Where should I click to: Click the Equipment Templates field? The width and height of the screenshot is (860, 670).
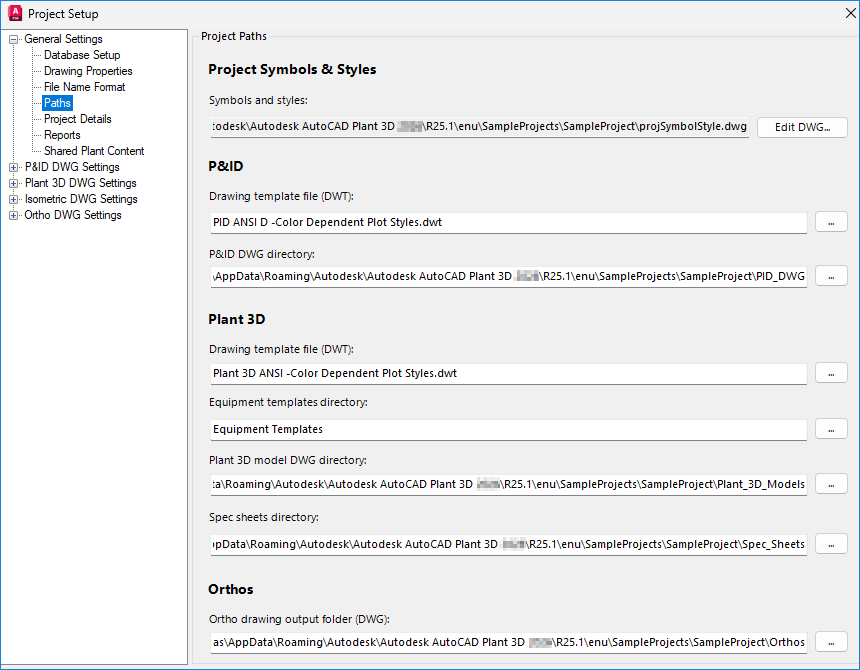click(x=508, y=429)
